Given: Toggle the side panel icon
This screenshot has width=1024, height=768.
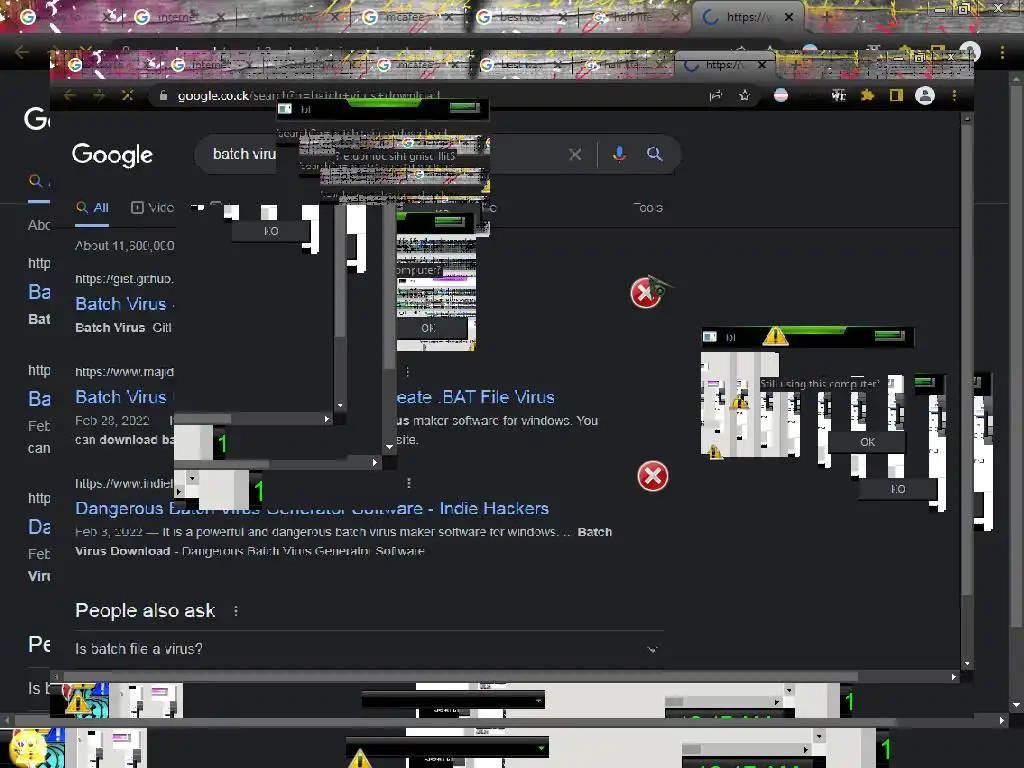Looking at the screenshot, I should pyautogui.click(x=896, y=96).
